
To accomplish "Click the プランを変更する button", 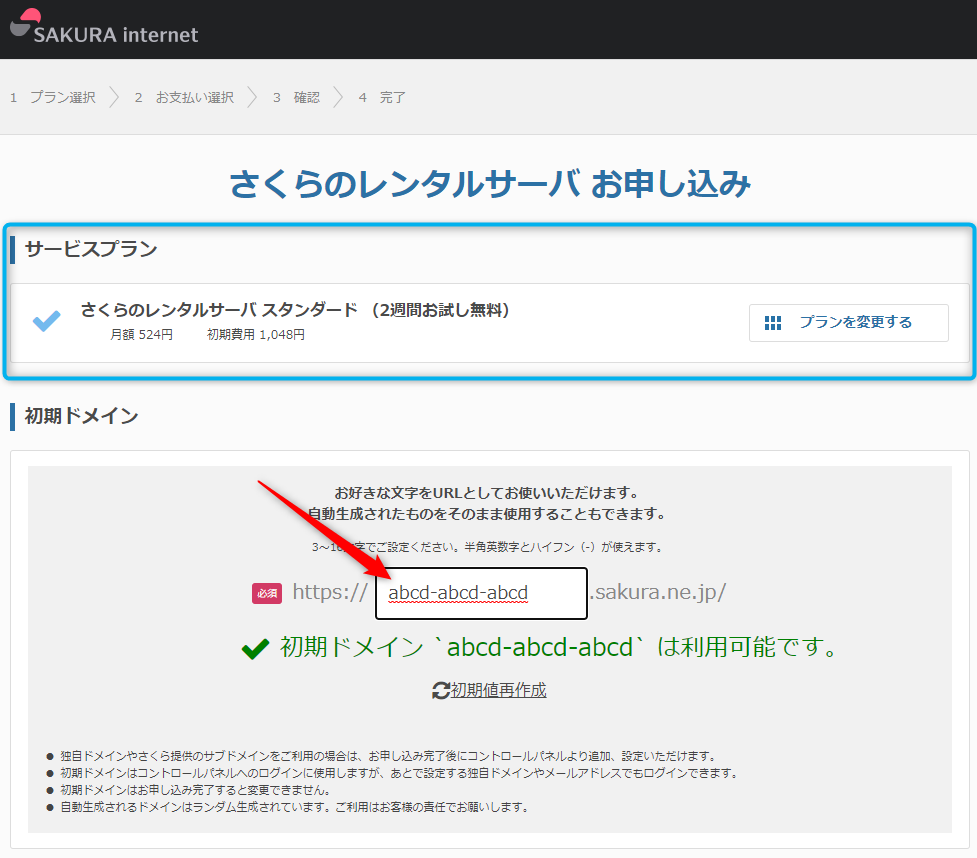I will click(x=849, y=323).
